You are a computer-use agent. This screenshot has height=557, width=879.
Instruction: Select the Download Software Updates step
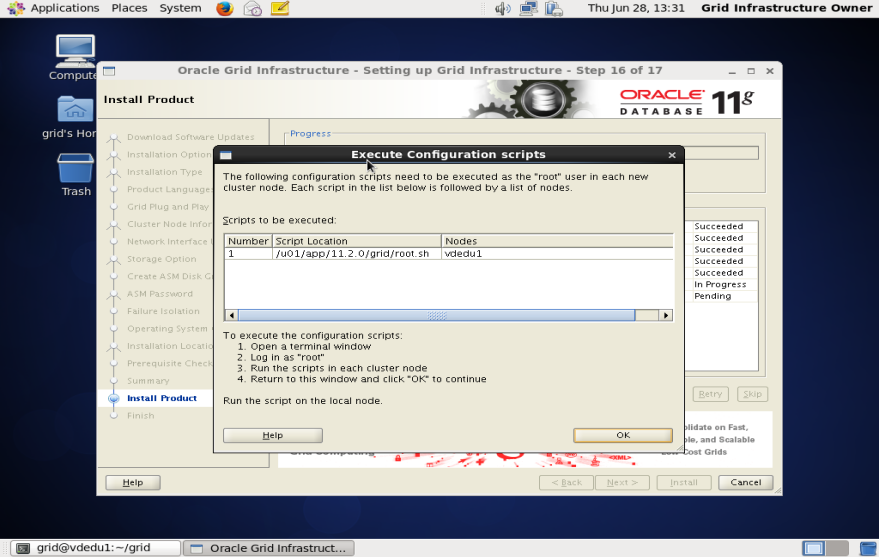tap(191, 137)
